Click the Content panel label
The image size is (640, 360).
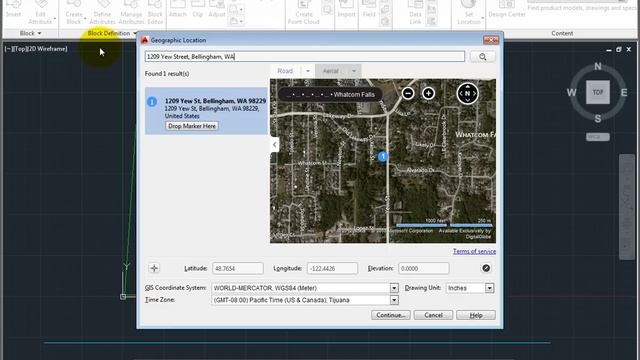(x=562, y=33)
